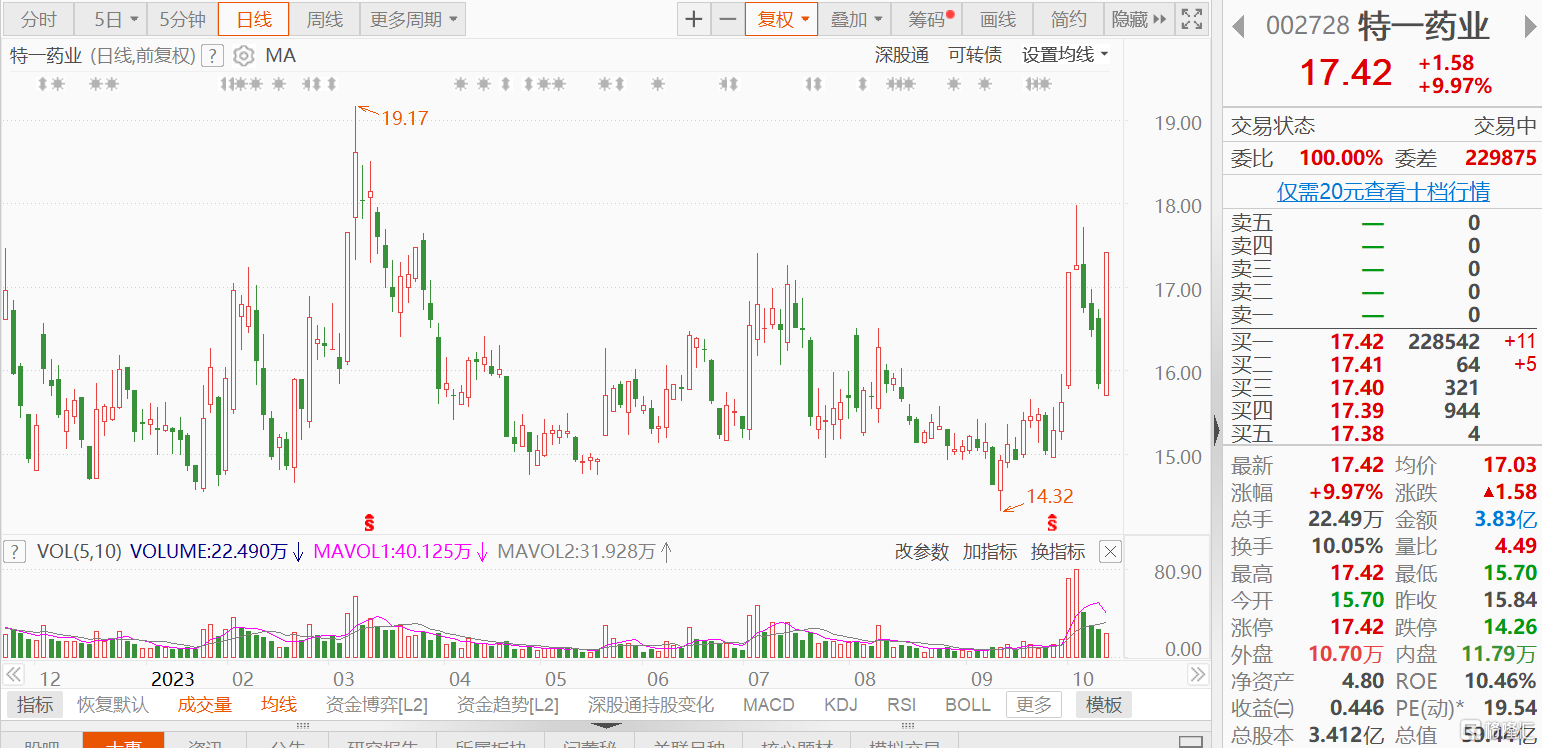Select the 日线 daily chart tab
Screen dimensions: 1542x748
click(x=253, y=19)
